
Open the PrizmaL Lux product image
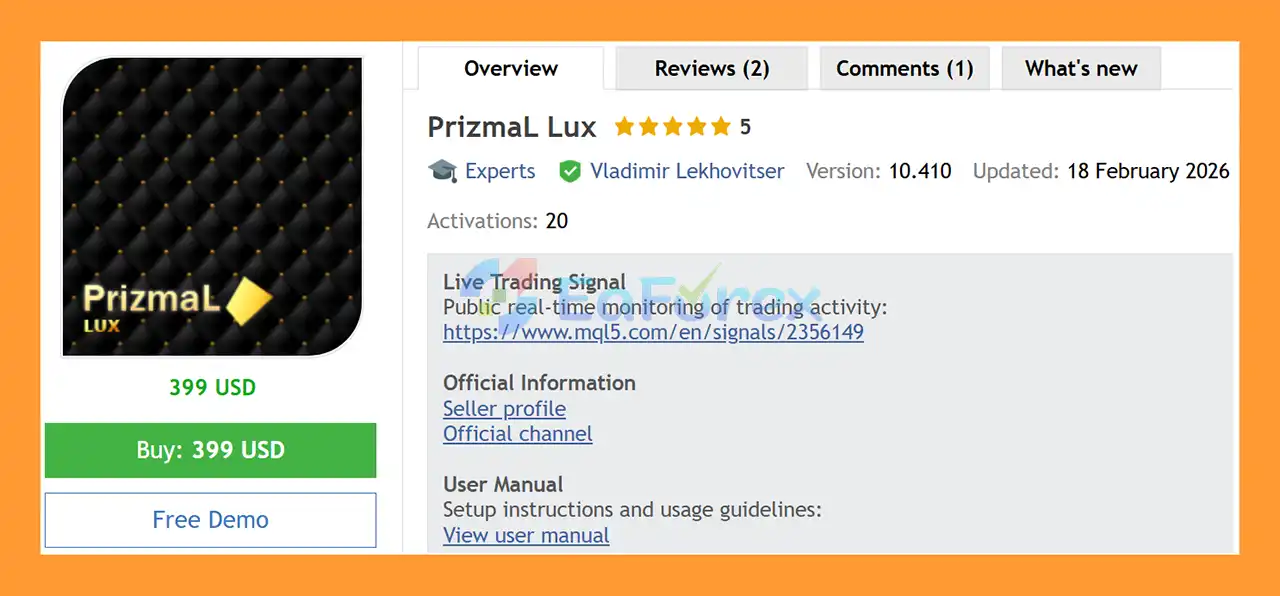click(x=212, y=206)
